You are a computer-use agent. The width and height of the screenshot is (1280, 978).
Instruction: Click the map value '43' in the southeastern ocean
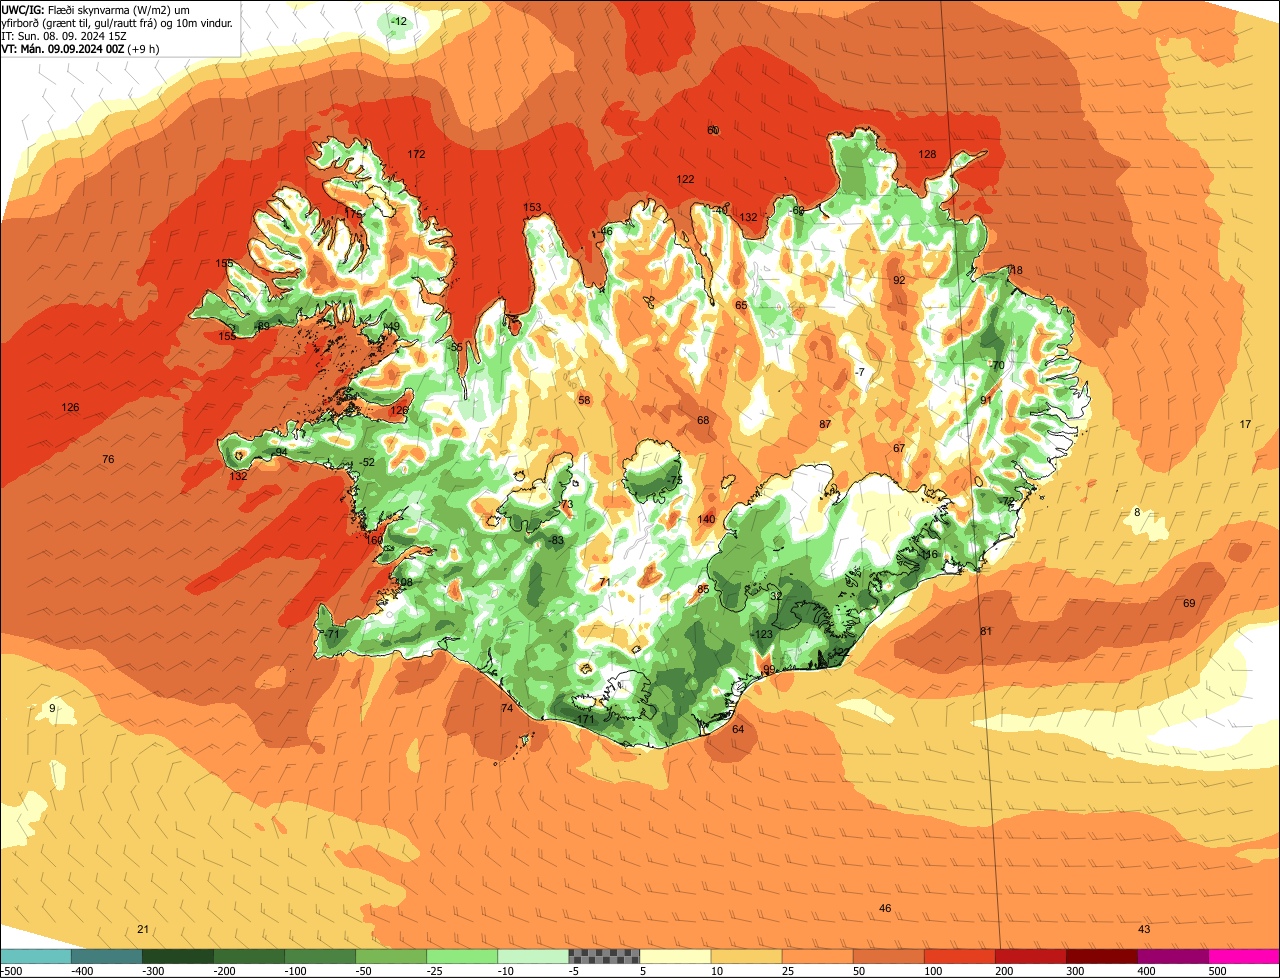(x=1144, y=929)
